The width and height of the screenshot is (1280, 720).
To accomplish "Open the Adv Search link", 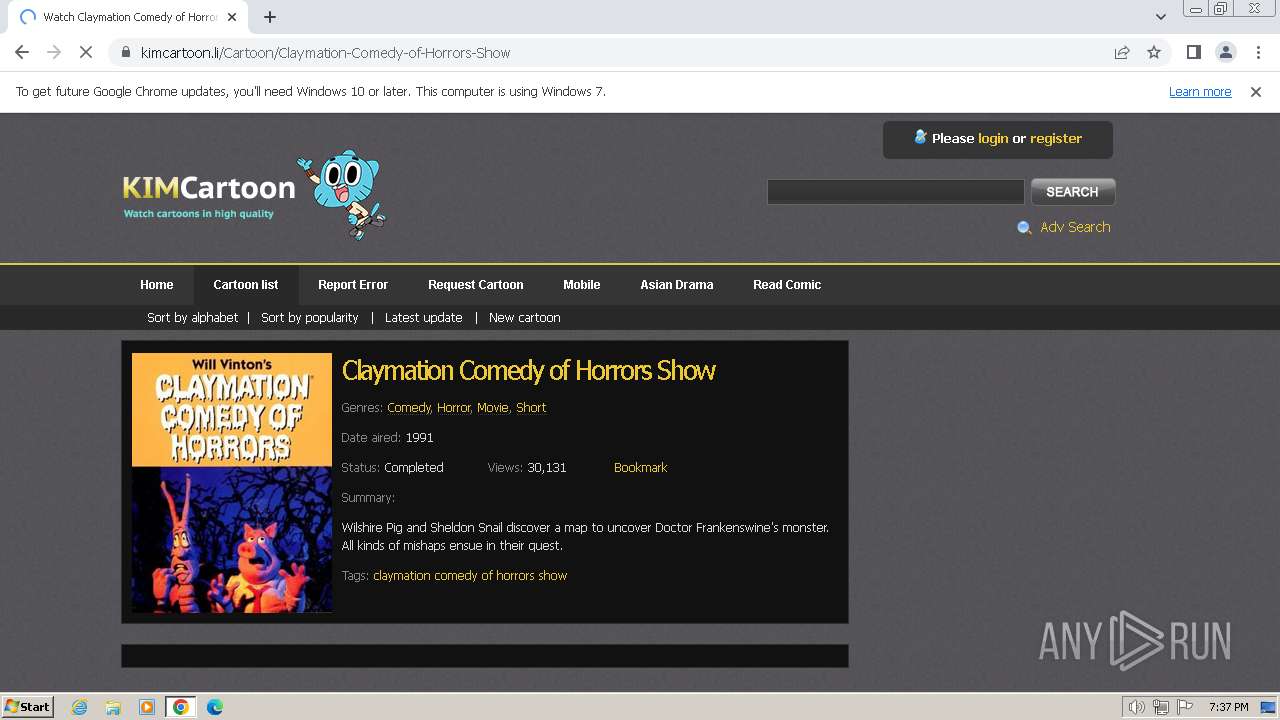I will coord(1075,228).
